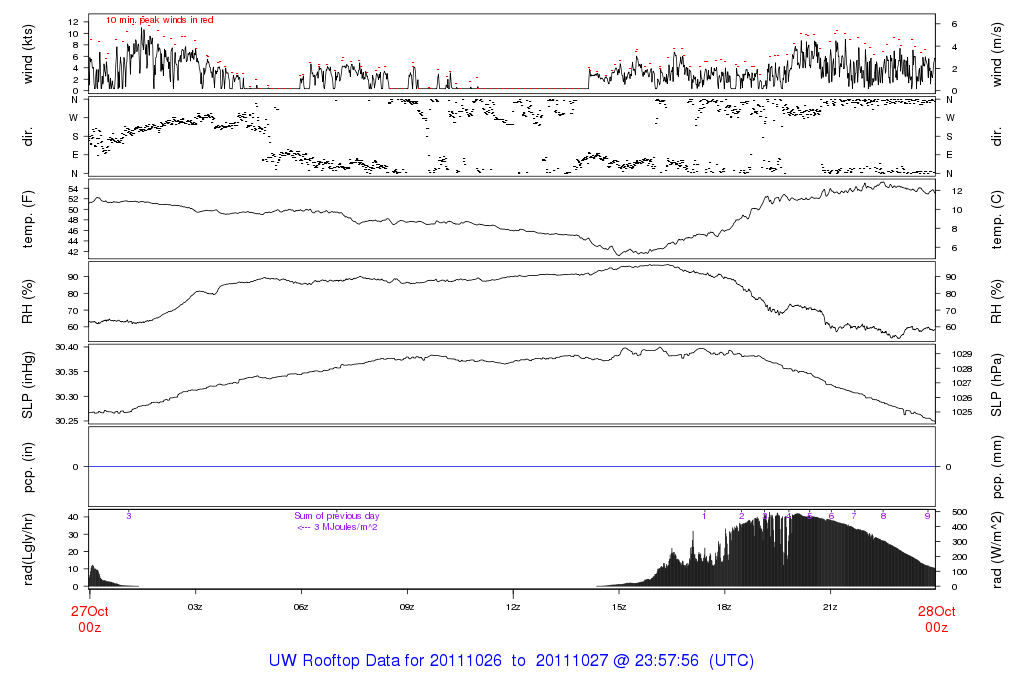Screen dimensions: 1024x700
Task: Click the "wind (m/s)" axis label
Action: (x=997, y=52)
